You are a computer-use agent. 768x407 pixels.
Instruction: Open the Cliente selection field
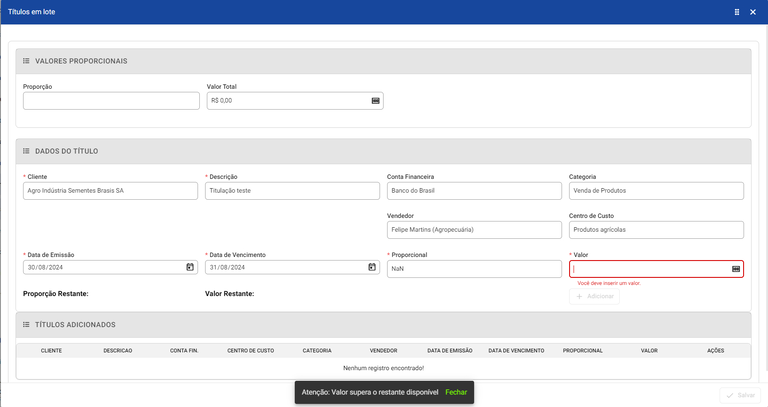point(110,191)
